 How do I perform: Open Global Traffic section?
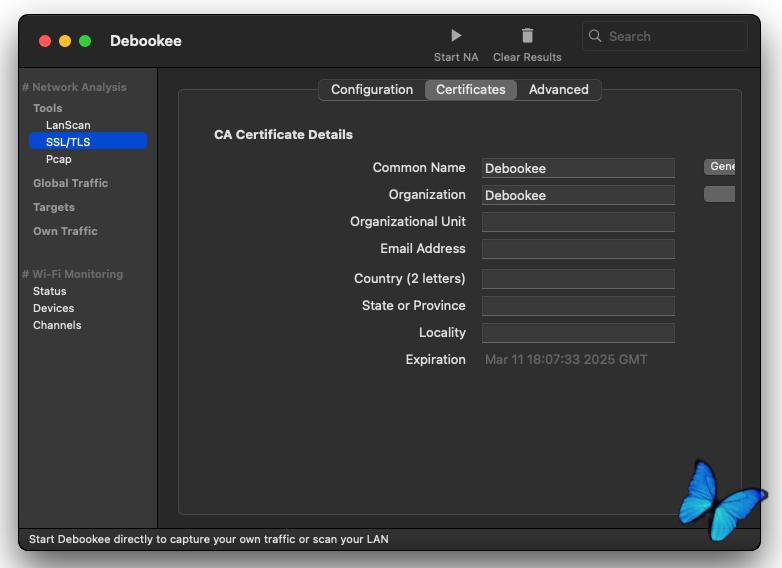pos(70,183)
